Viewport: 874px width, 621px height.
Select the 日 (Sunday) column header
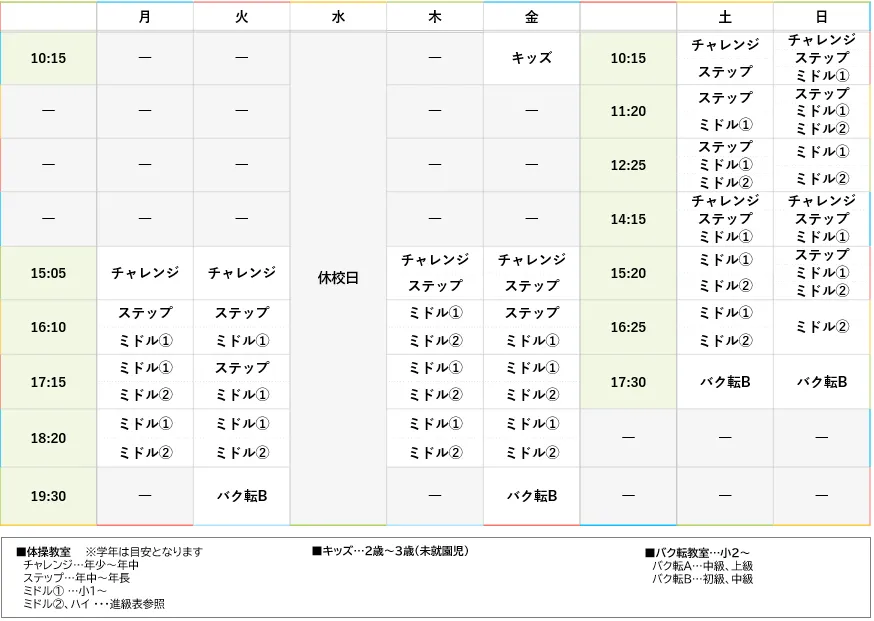(x=821, y=16)
